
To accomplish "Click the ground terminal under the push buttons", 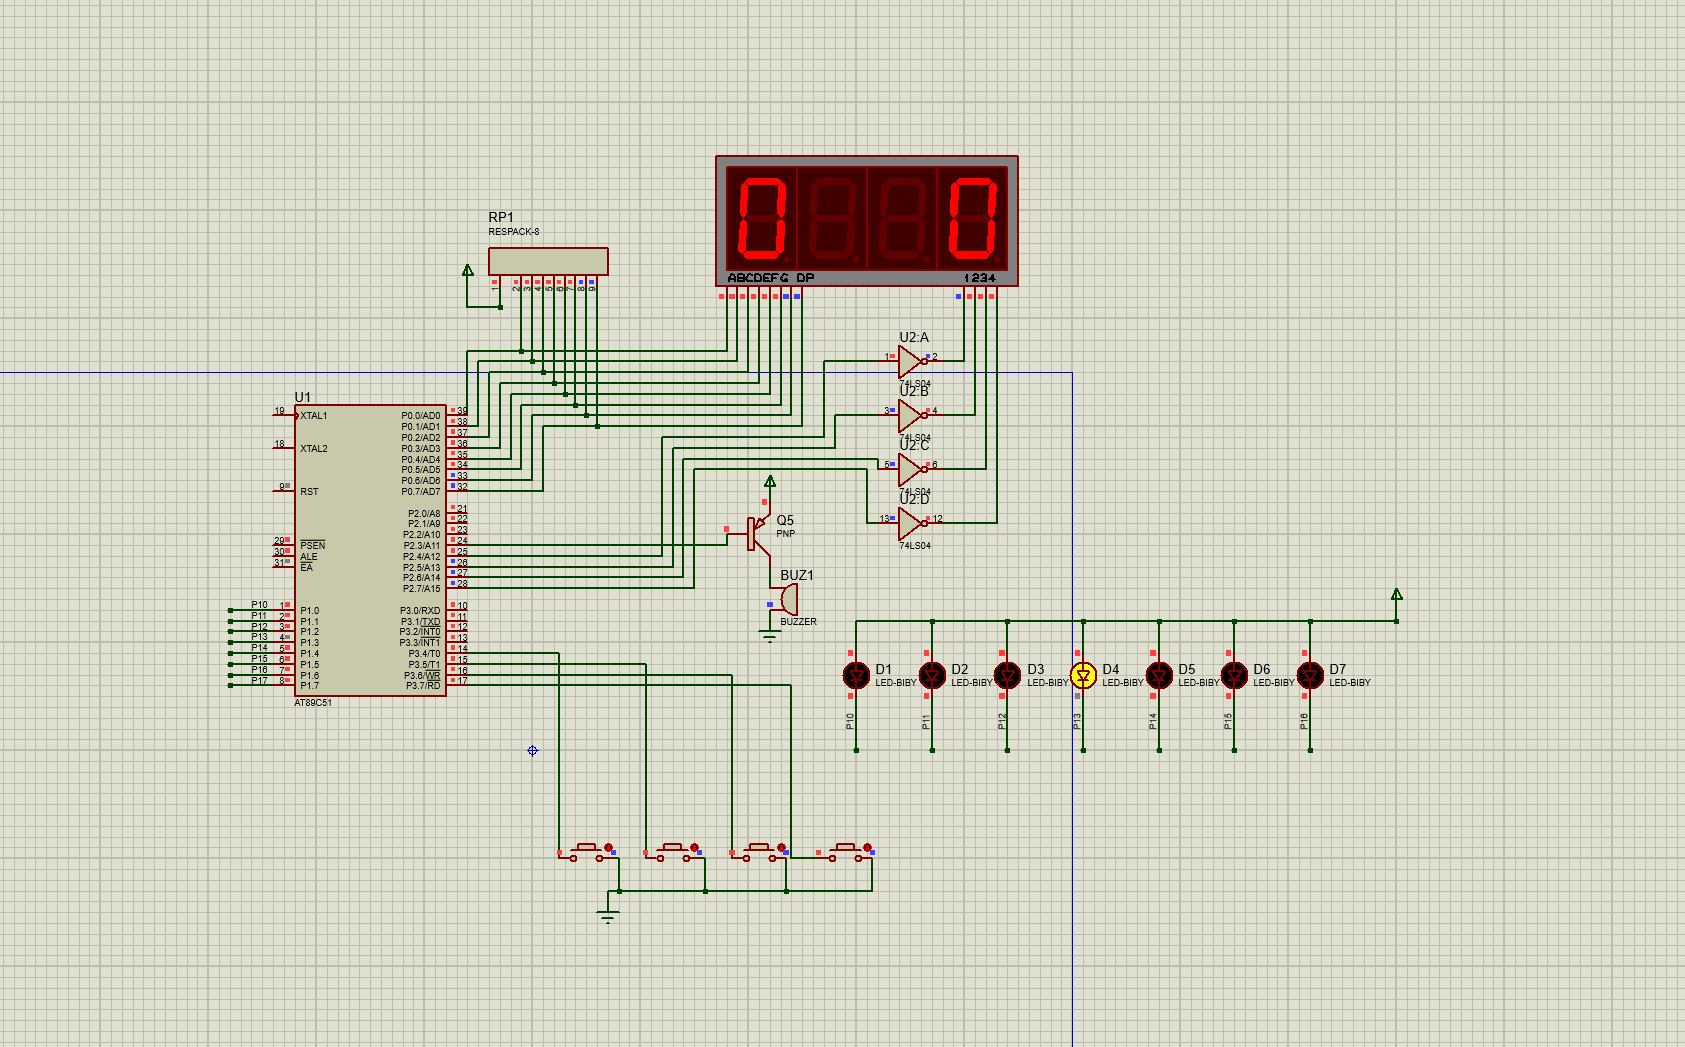I will click(x=607, y=916).
